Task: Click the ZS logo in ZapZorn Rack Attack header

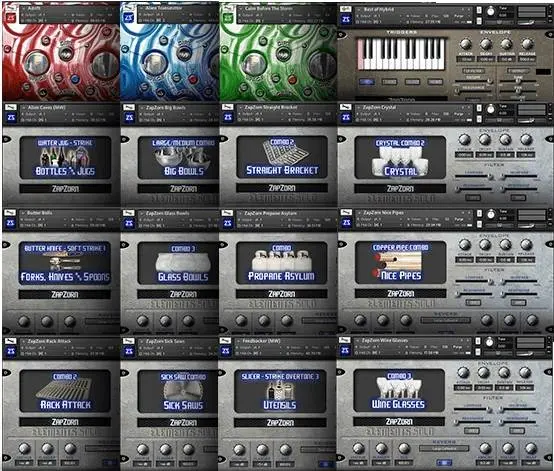Action: pyautogui.click(x=11, y=351)
